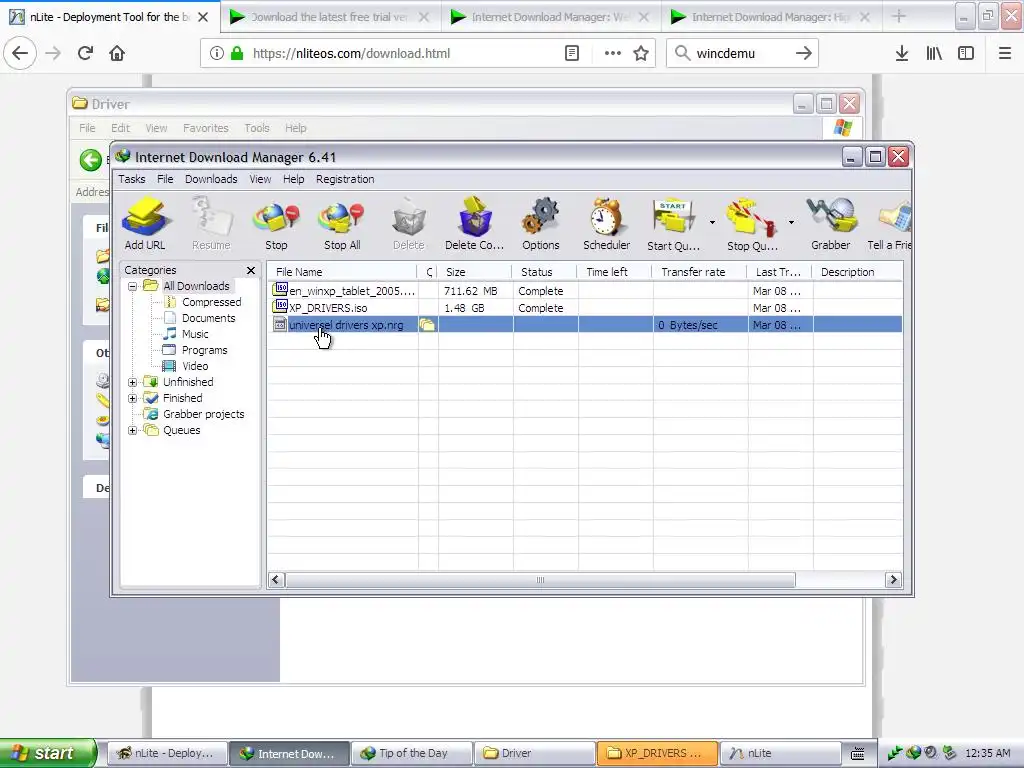
Task: Select the Video category
Action: [x=195, y=366]
